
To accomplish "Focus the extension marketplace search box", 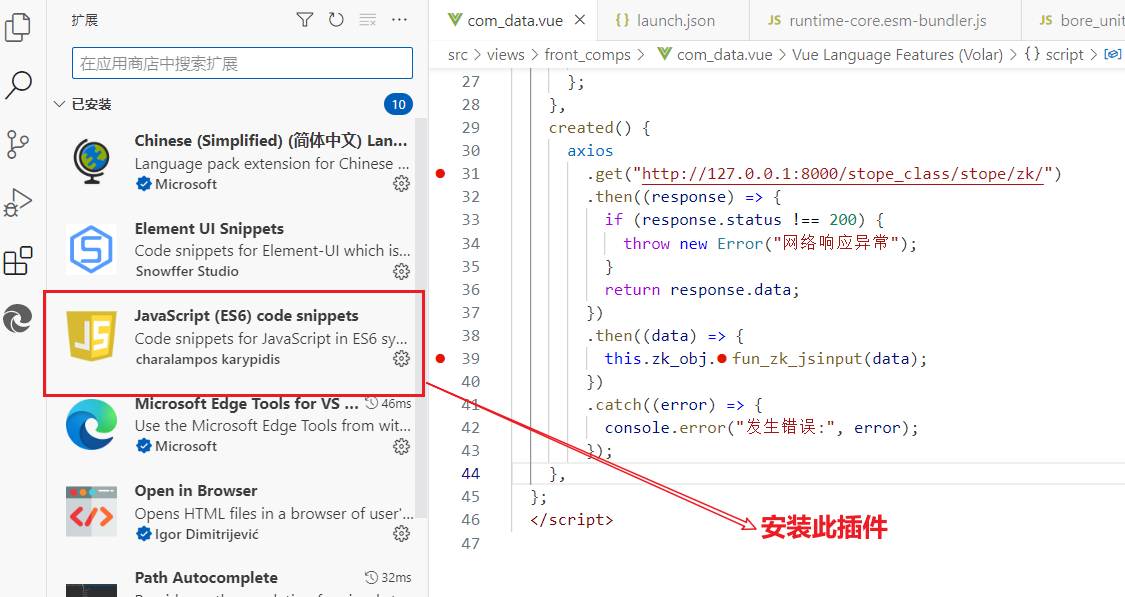I will click(x=243, y=63).
